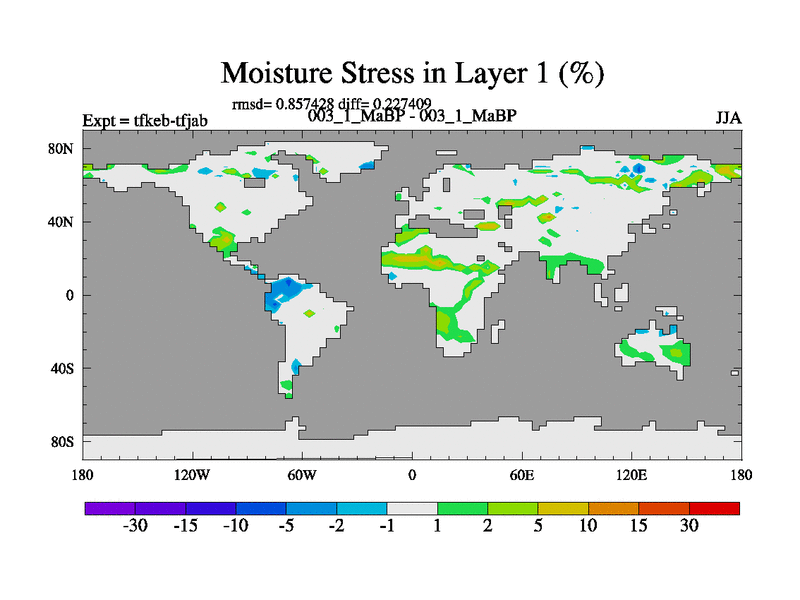Click the lime swatch between 2 and 5
This screenshot has width=800, height=600.
513,508
